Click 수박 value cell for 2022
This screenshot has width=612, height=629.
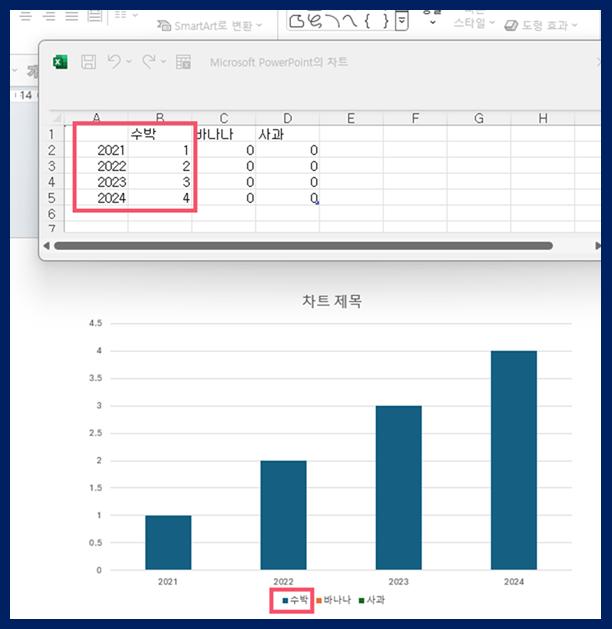click(x=160, y=166)
